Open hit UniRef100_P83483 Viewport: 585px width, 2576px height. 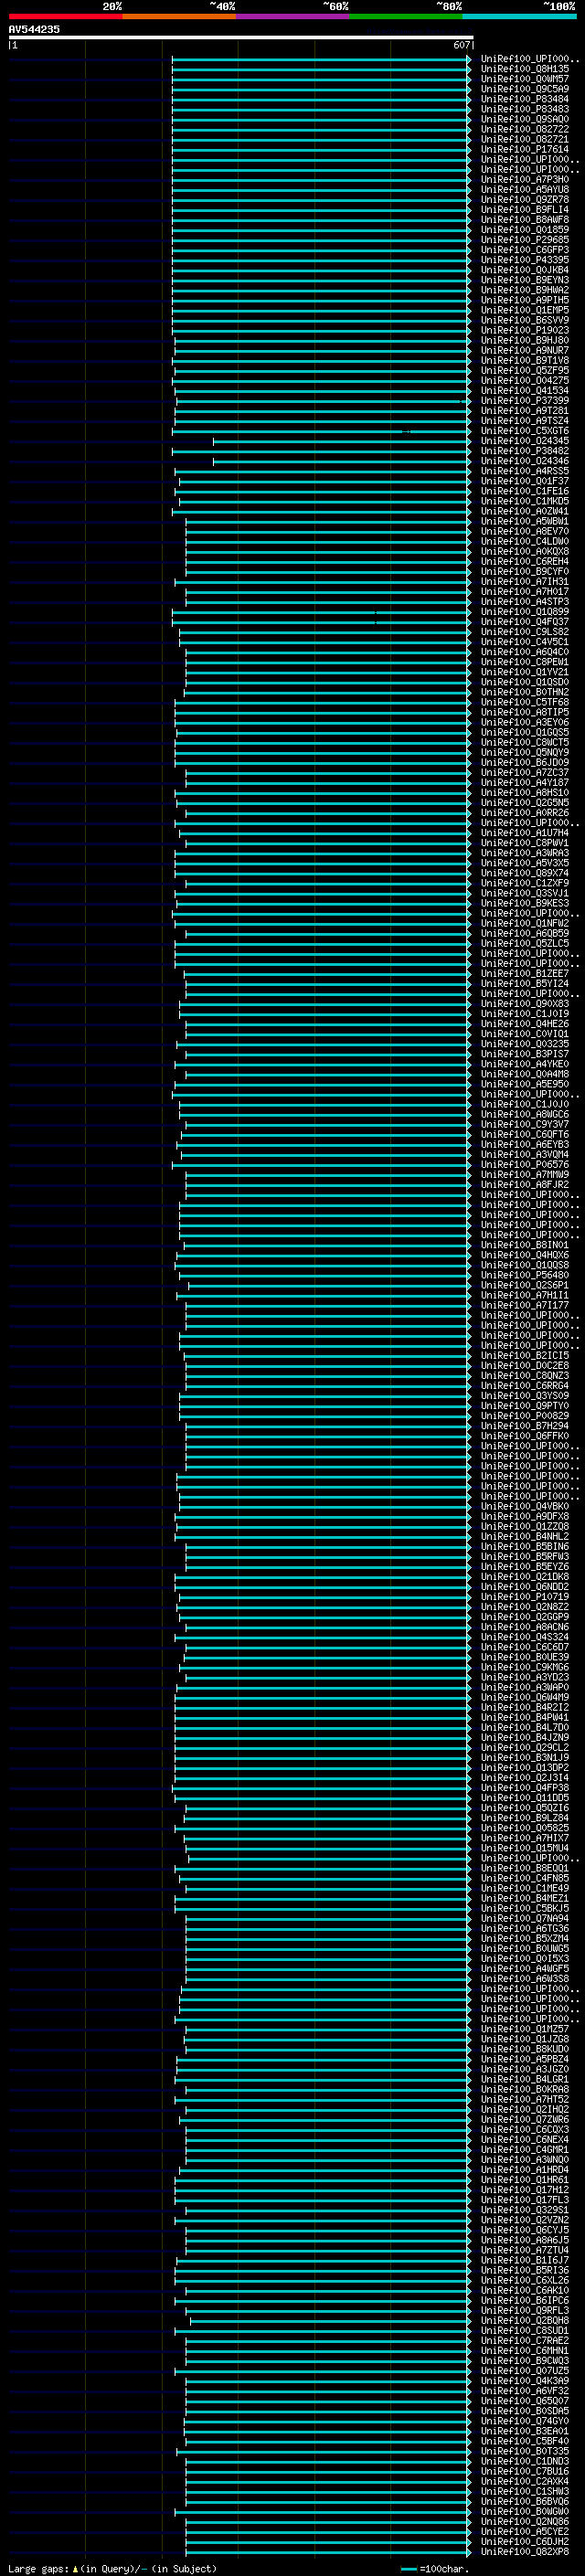[525, 109]
